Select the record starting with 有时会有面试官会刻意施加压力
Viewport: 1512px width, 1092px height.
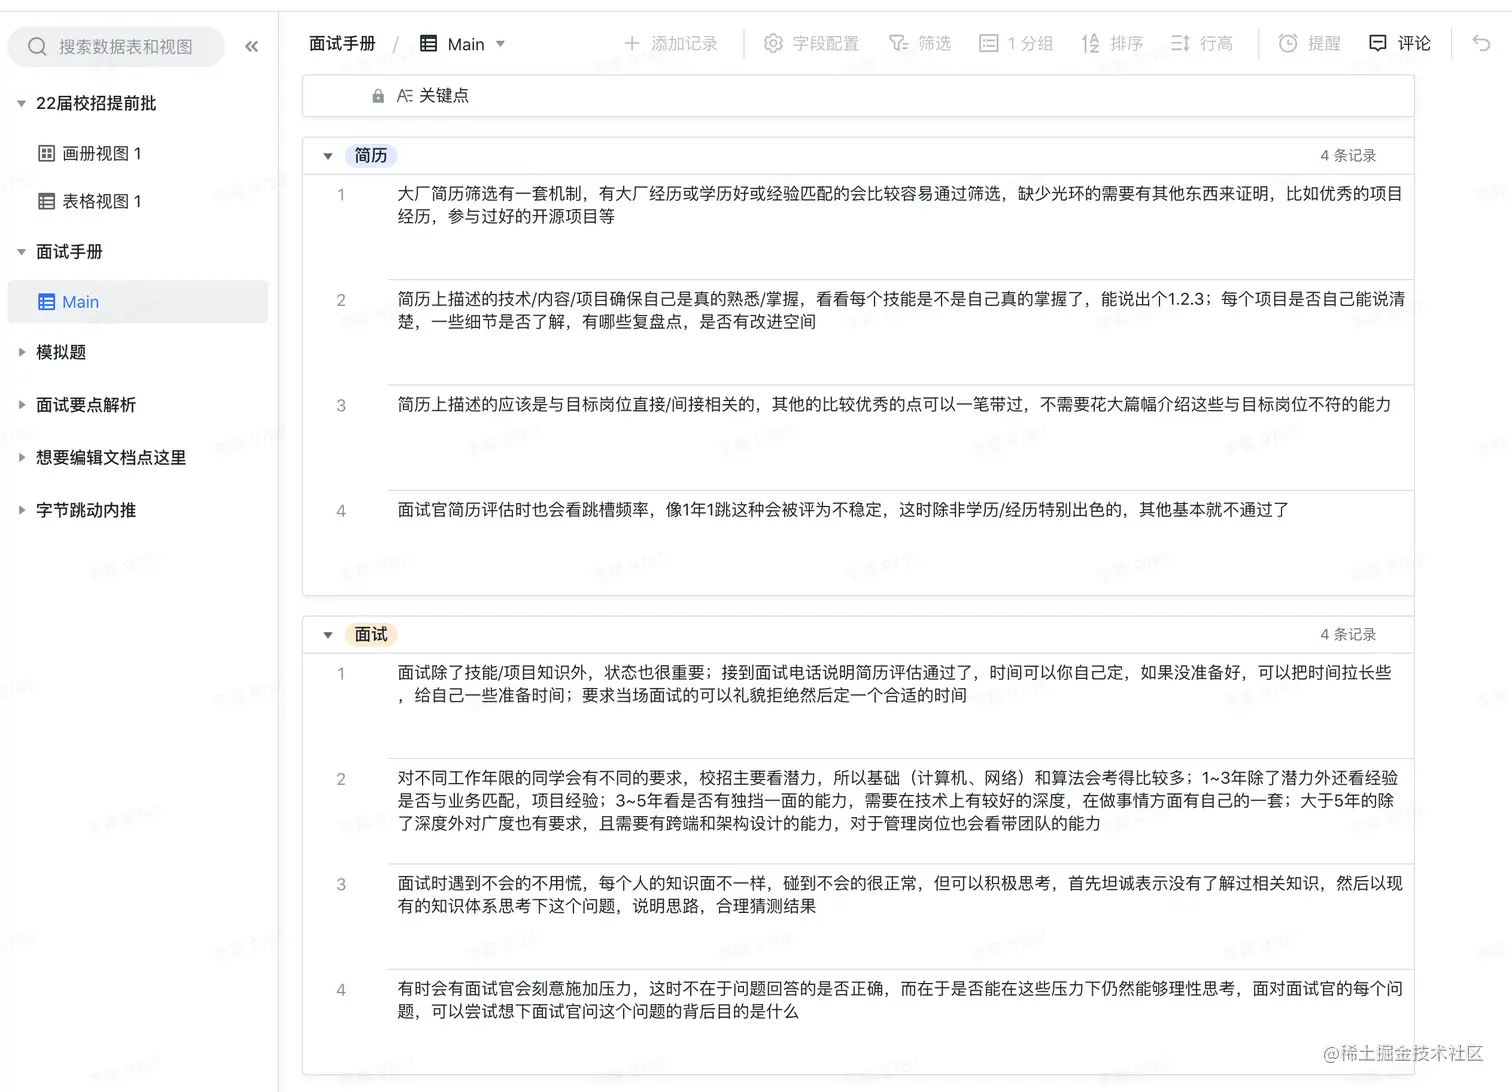[x=858, y=1022]
